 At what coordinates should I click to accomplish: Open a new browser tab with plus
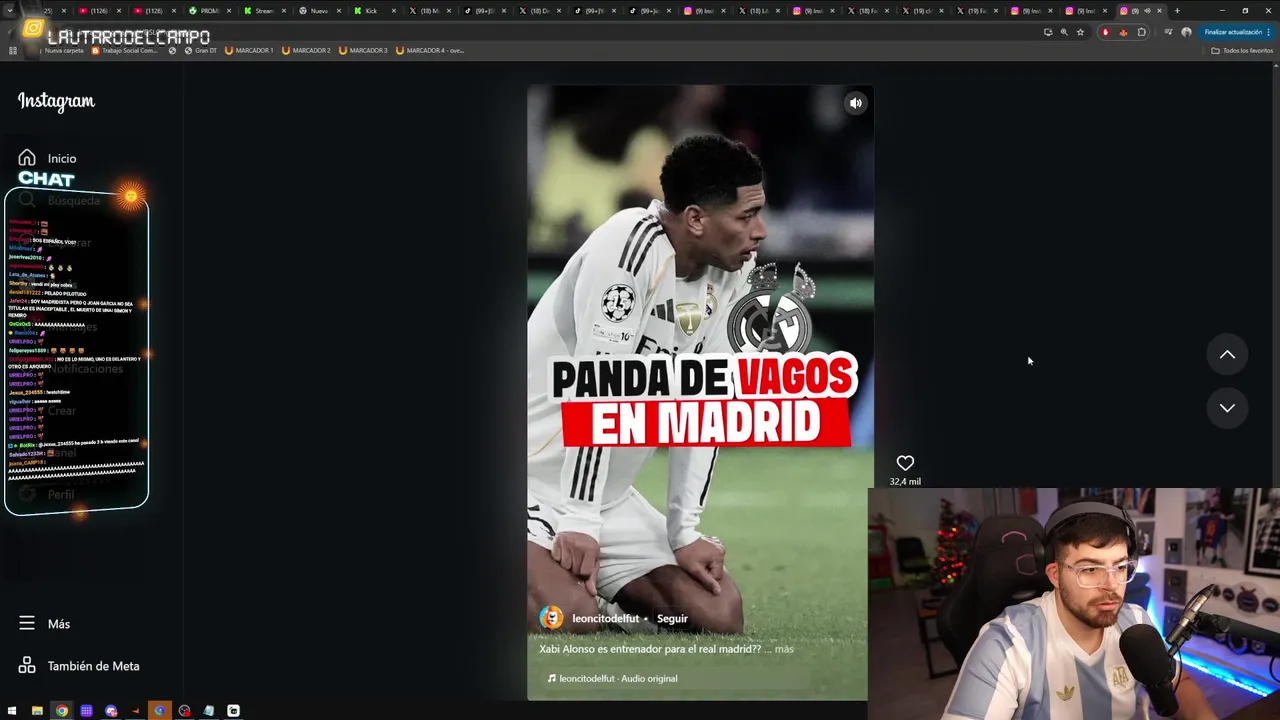click(1177, 11)
